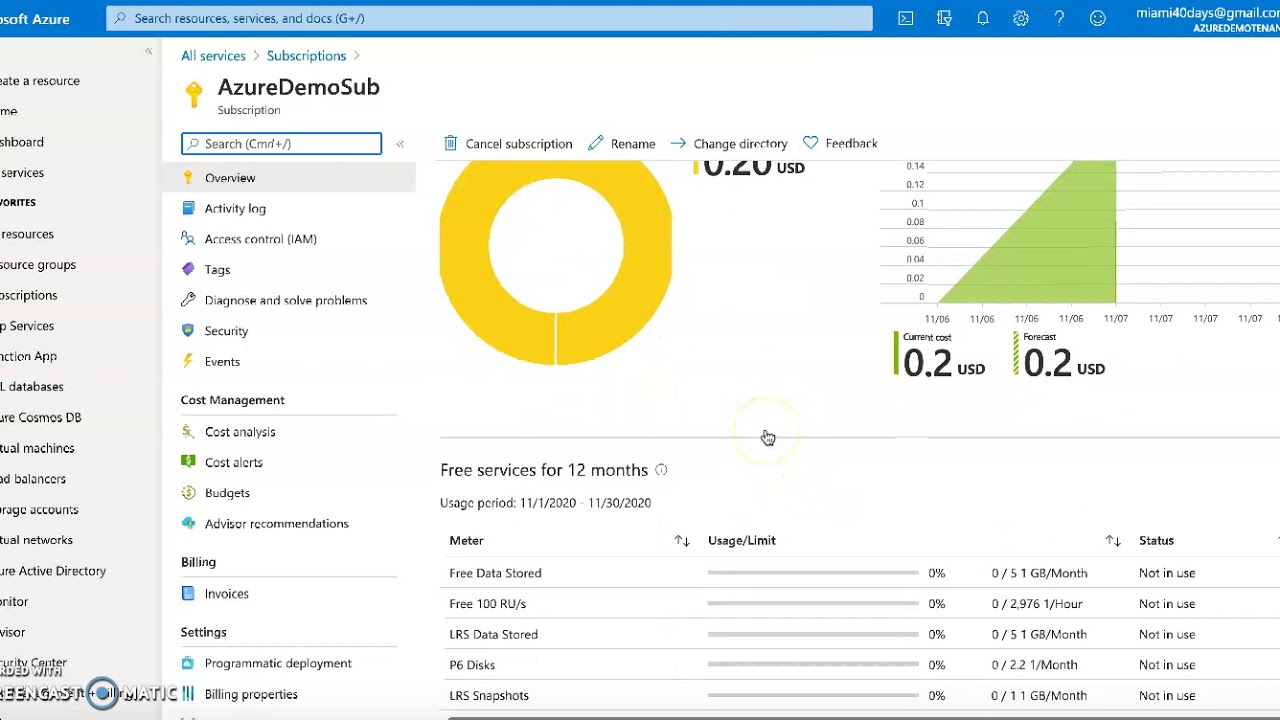The height and width of the screenshot is (720, 1280).
Task: Click the Cost alerts icon
Action: pos(188,462)
